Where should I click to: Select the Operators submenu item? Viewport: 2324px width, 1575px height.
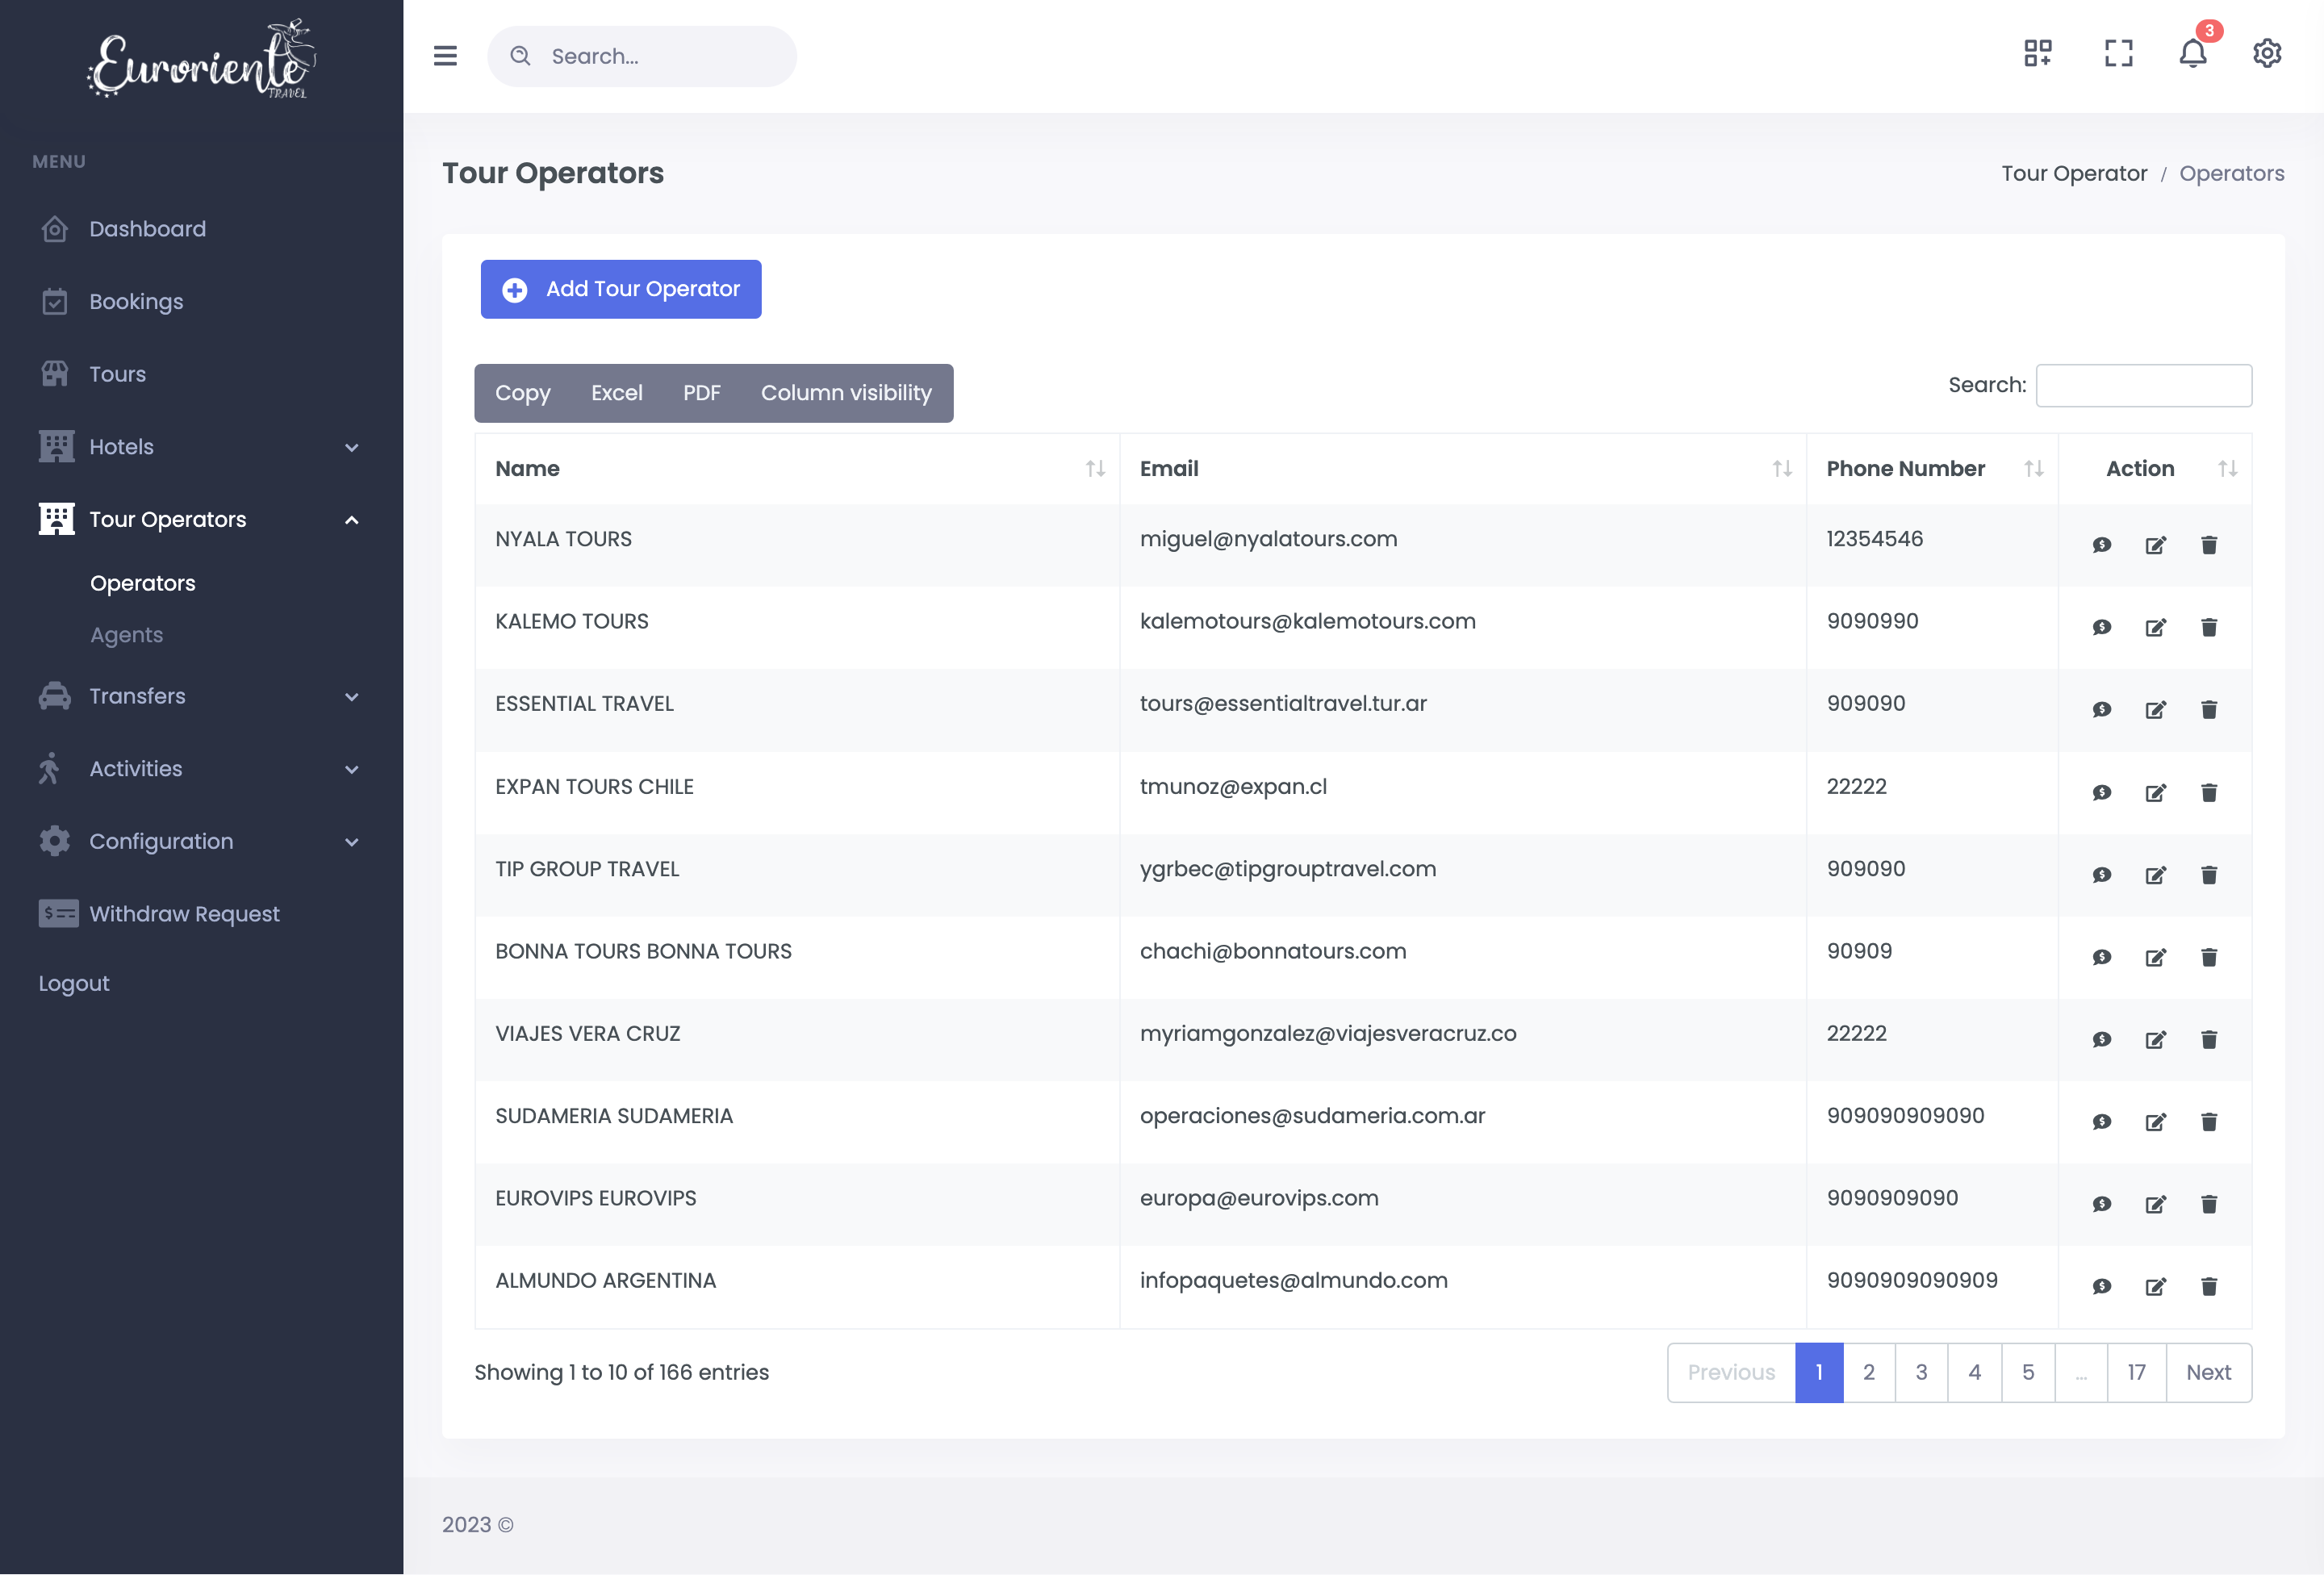143,583
